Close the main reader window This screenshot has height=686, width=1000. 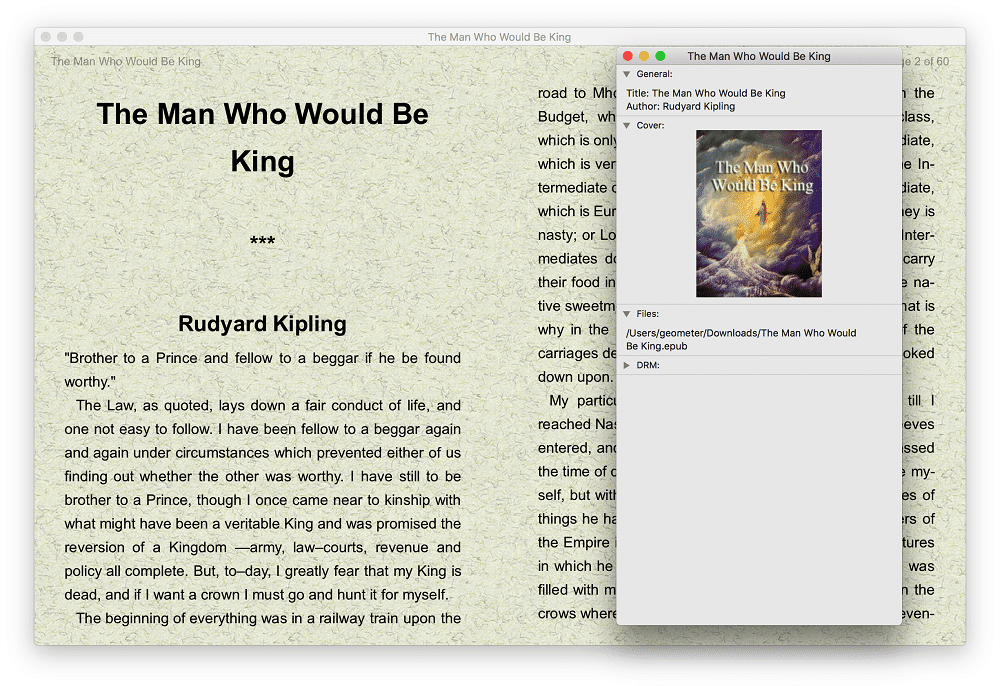click(x=46, y=37)
